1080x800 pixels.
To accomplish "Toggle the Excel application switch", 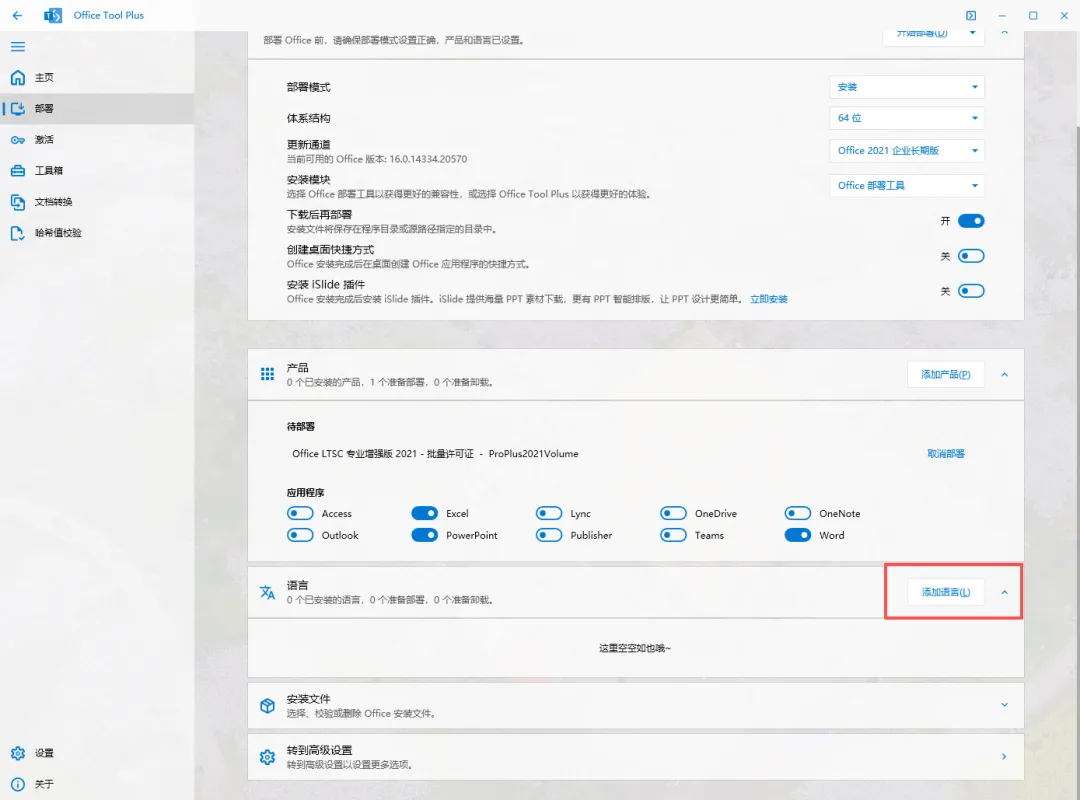I will pos(424,513).
